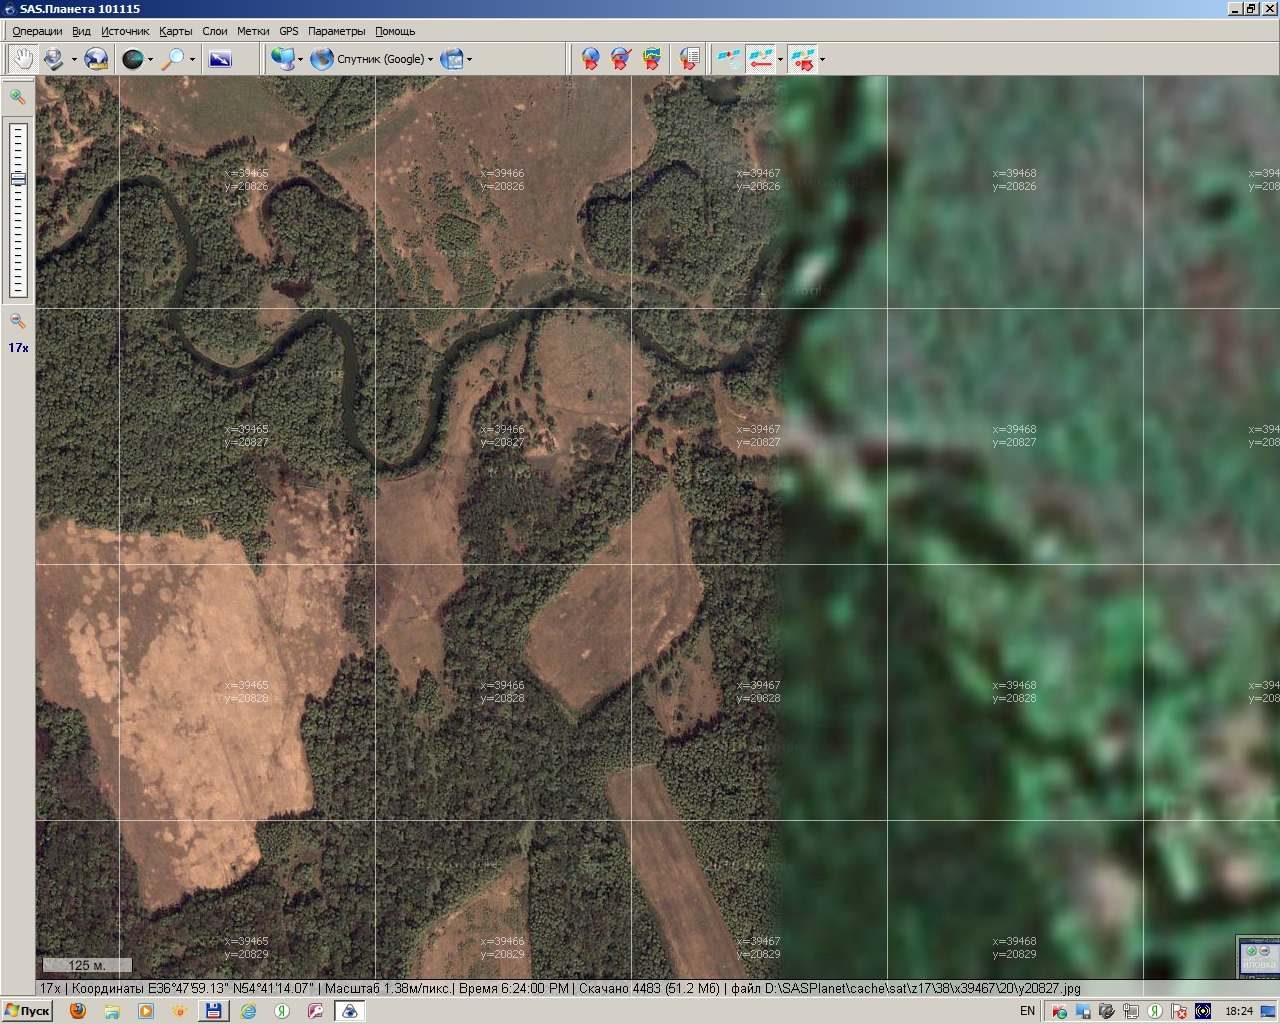Click the add polygon mark icon
The image size is (1280, 1024).
(x=652, y=59)
